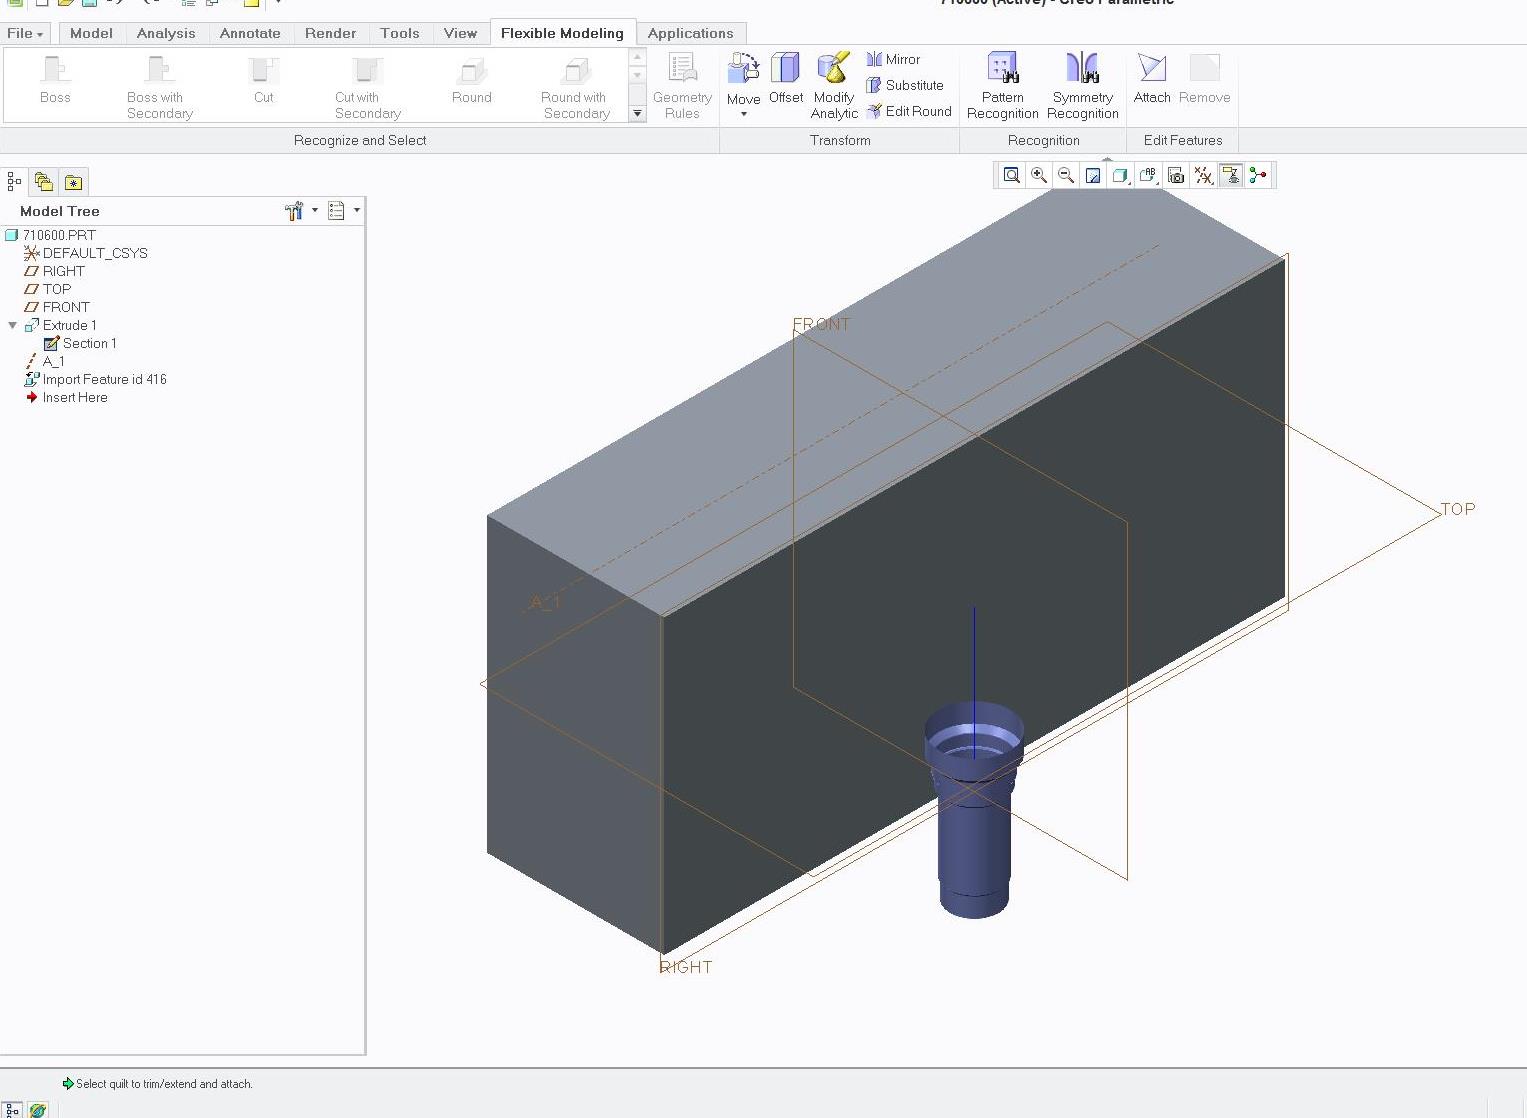Select axis A_1 in the model tree
Viewport: 1527px width, 1118px height.
click(x=53, y=361)
